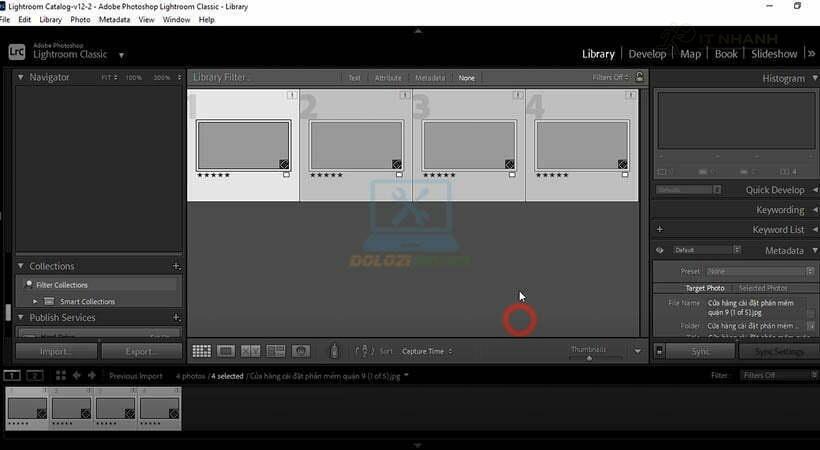This screenshot has height=450, width=820.
Task: Switch to Loupe view in toolbar
Action: 226,351
